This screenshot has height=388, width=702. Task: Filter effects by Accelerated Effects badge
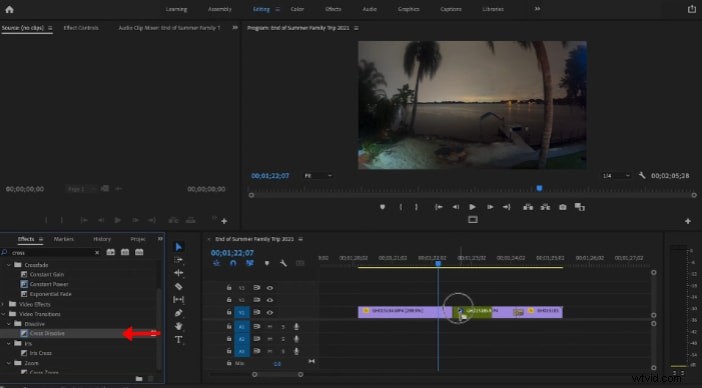[111, 252]
